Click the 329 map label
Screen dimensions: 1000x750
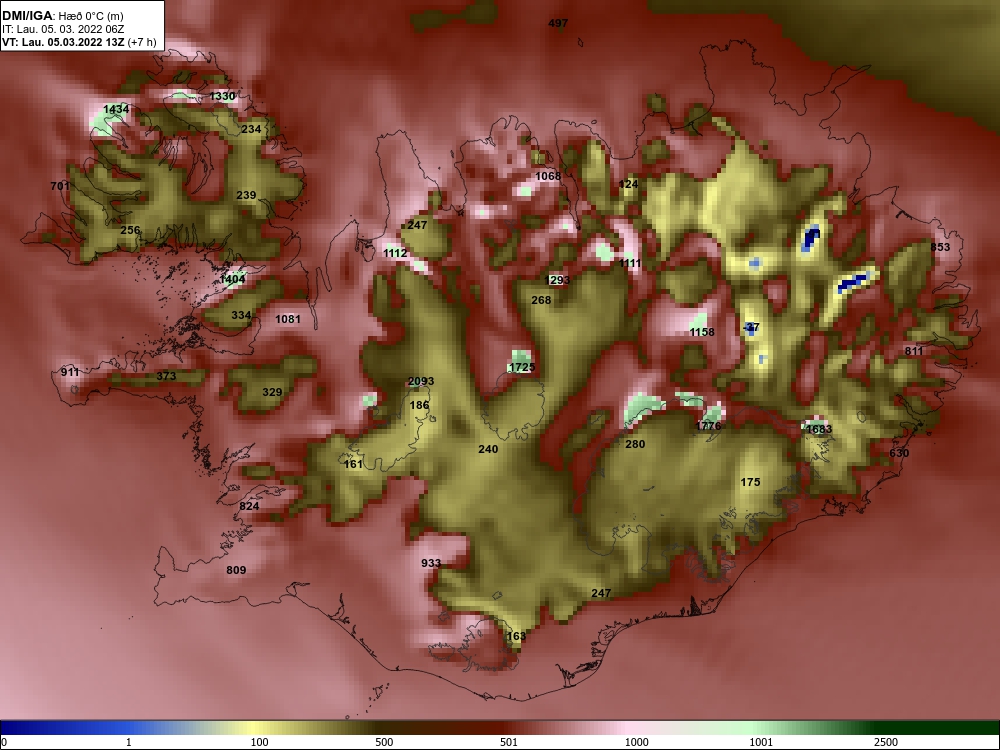(x=272, y=392)
